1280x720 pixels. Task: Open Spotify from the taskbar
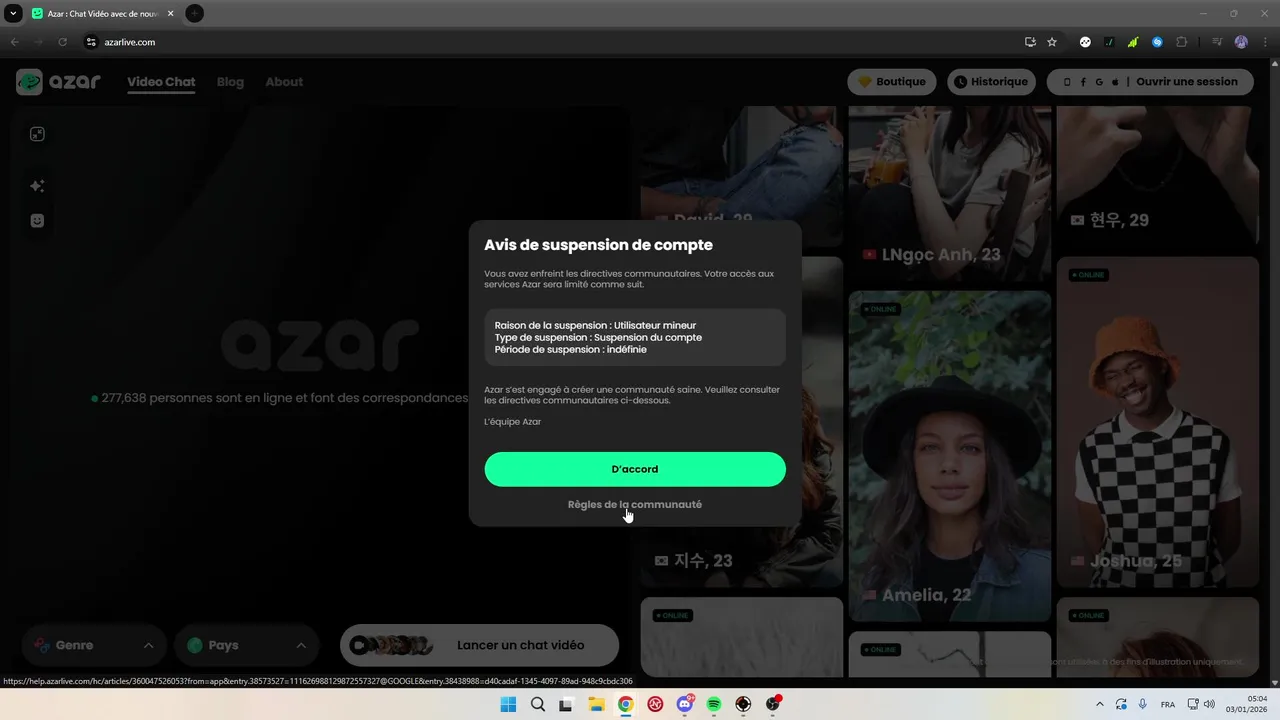[714, 704]
